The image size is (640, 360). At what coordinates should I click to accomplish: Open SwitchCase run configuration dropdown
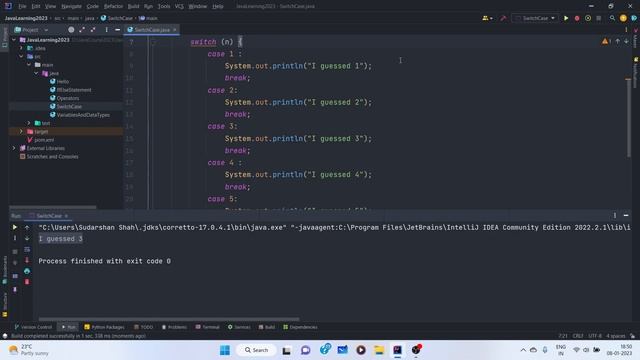535,18
